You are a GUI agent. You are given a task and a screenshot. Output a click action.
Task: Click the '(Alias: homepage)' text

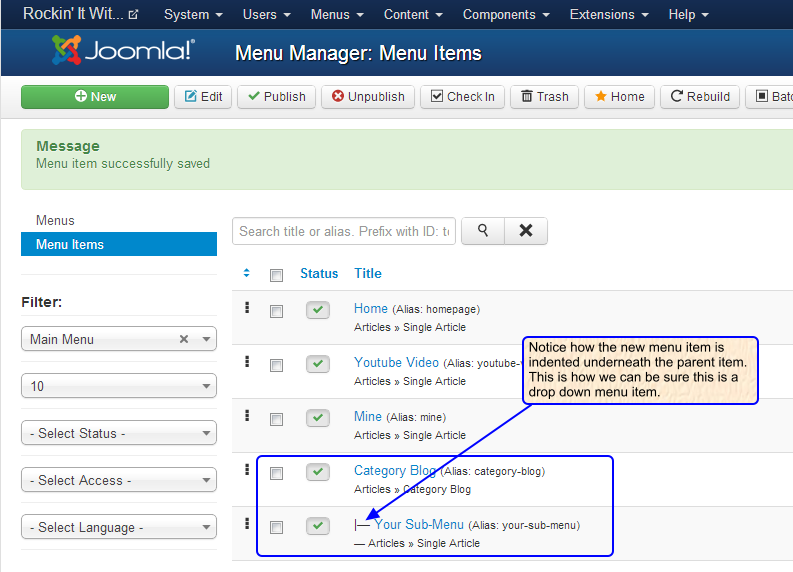[436, 310]
